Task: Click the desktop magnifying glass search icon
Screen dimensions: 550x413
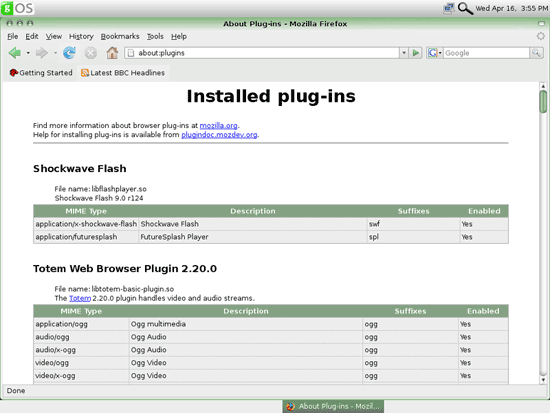Action: click(x=465, y=8)
